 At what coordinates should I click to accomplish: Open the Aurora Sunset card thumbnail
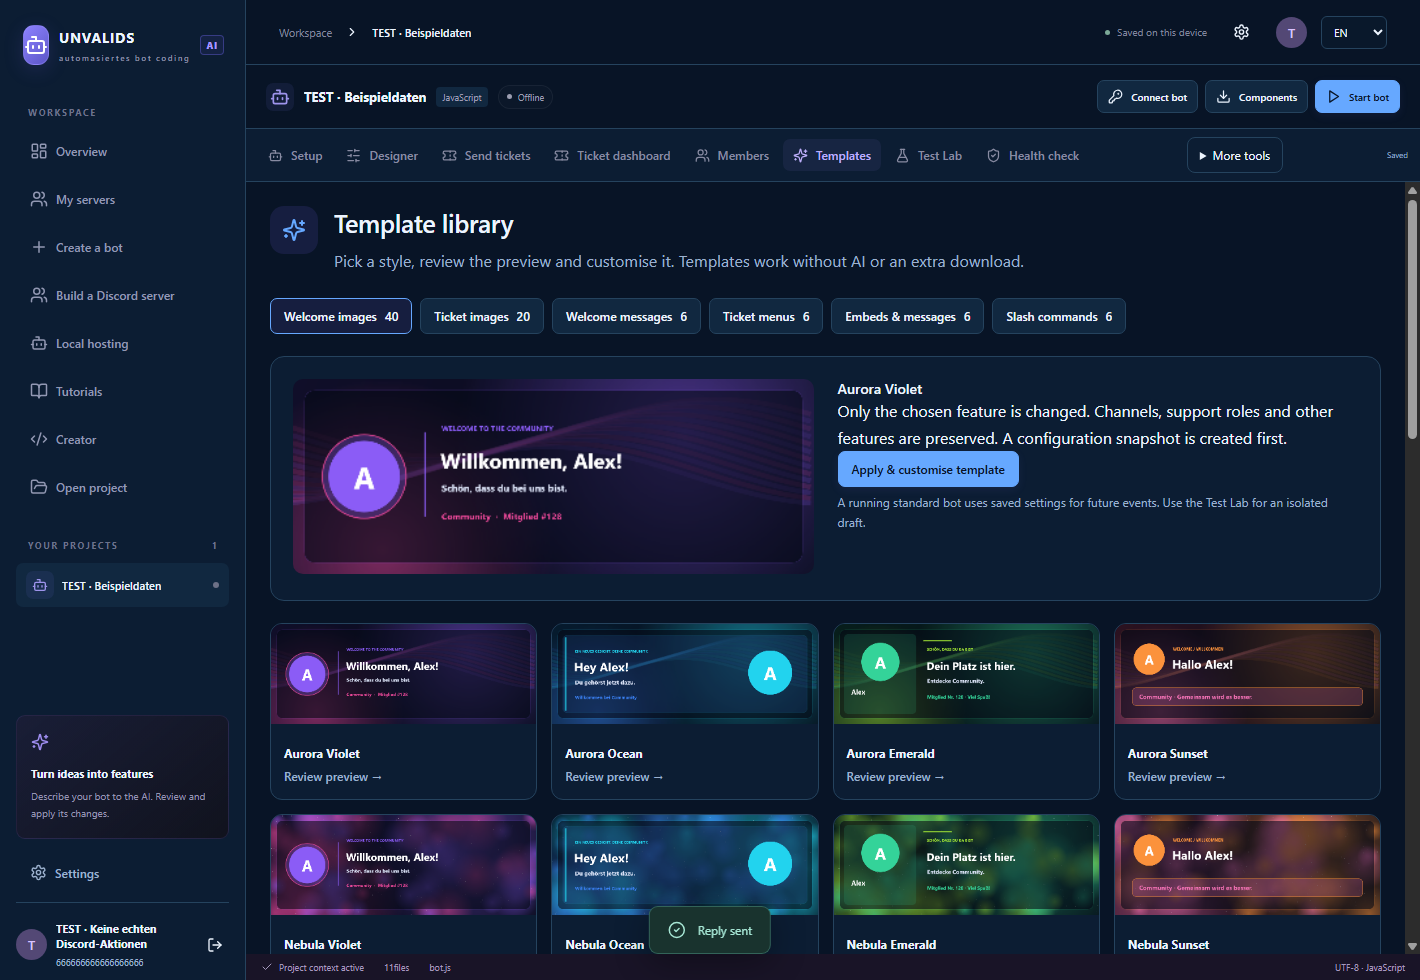click(1247, 674)
